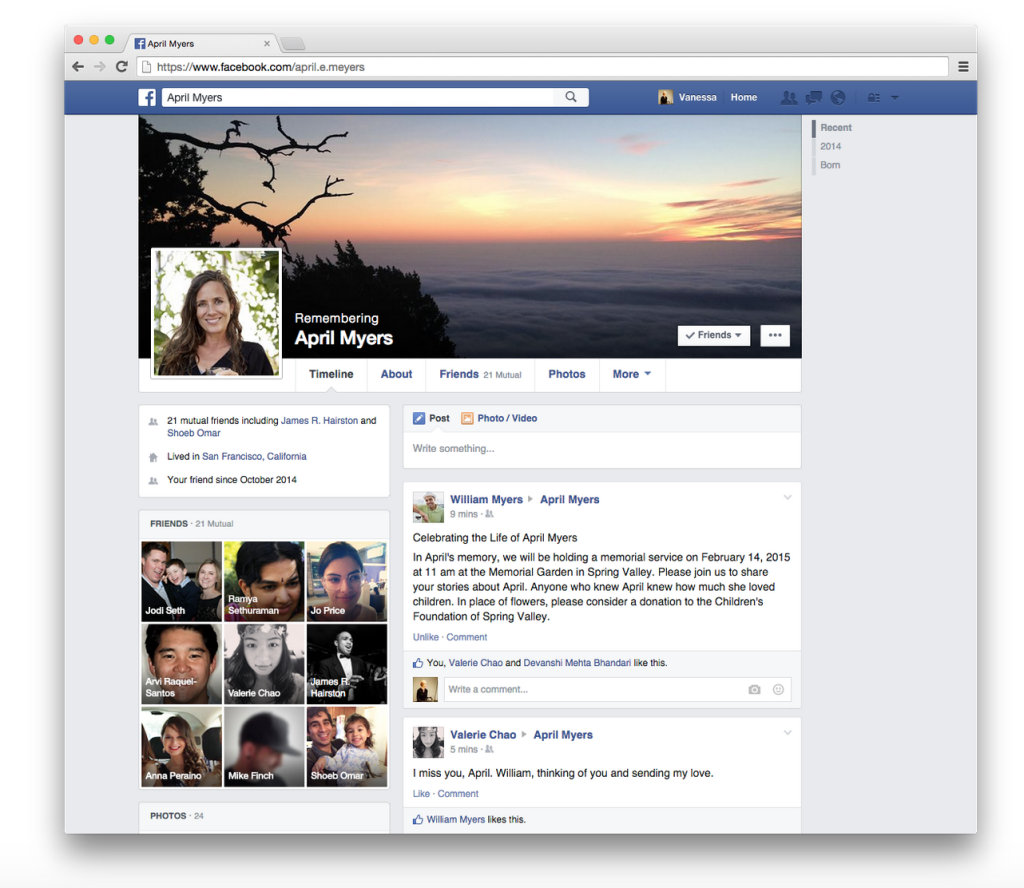Image resolution: width=1024 pixels, height=888 pixels.
Task: Click the emoji smiley icon in comment box
Action: (x=778, y=690)
